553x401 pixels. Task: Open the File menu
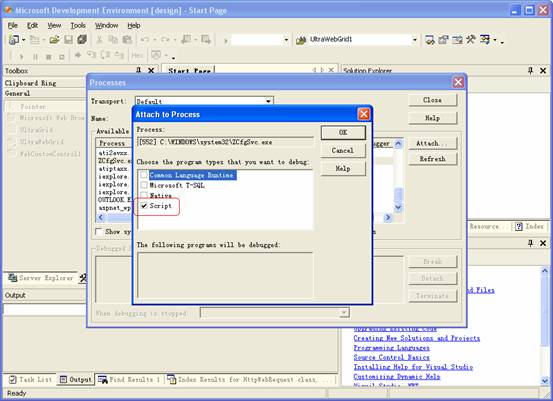[x=13, y=25]
